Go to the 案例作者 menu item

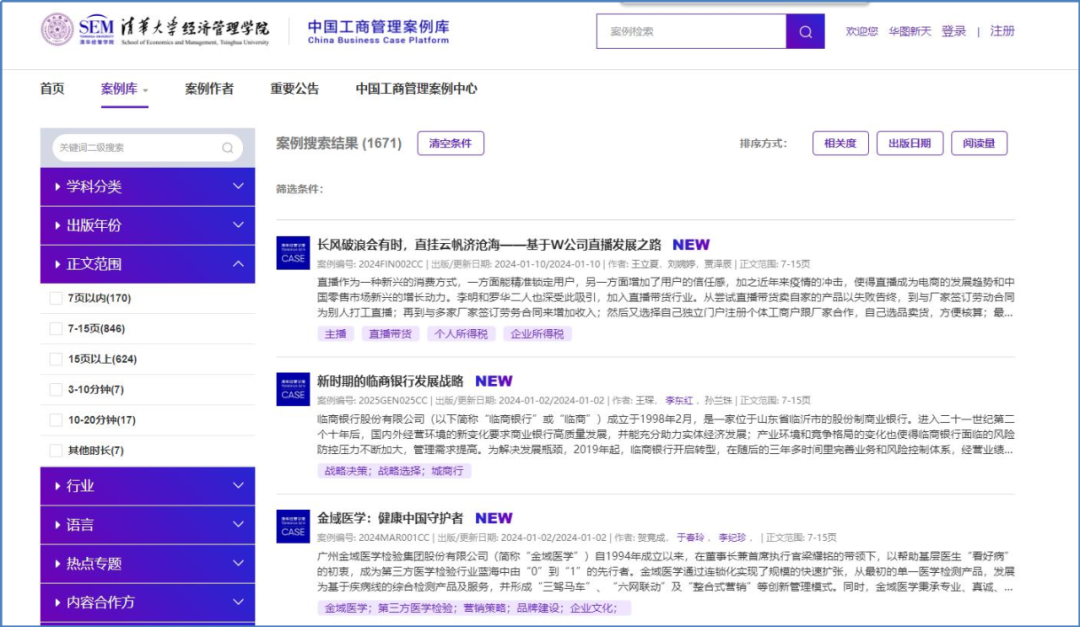(x=209, y=89)
